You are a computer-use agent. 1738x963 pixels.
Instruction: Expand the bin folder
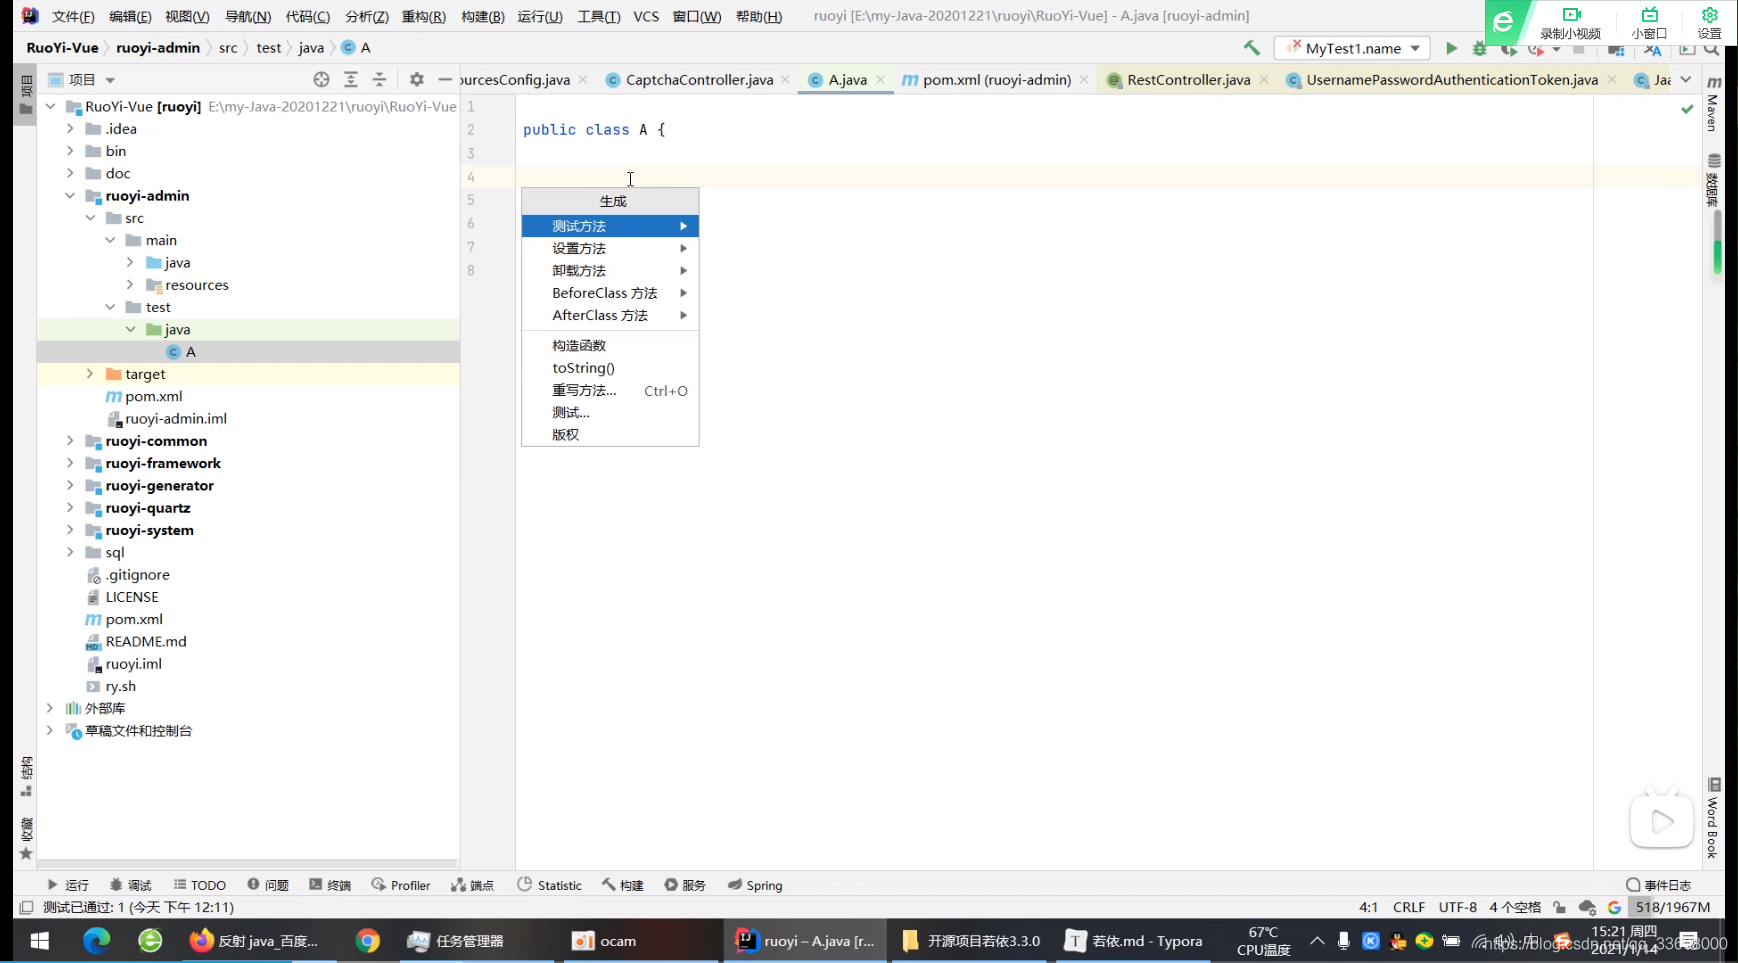click(70, 151)
